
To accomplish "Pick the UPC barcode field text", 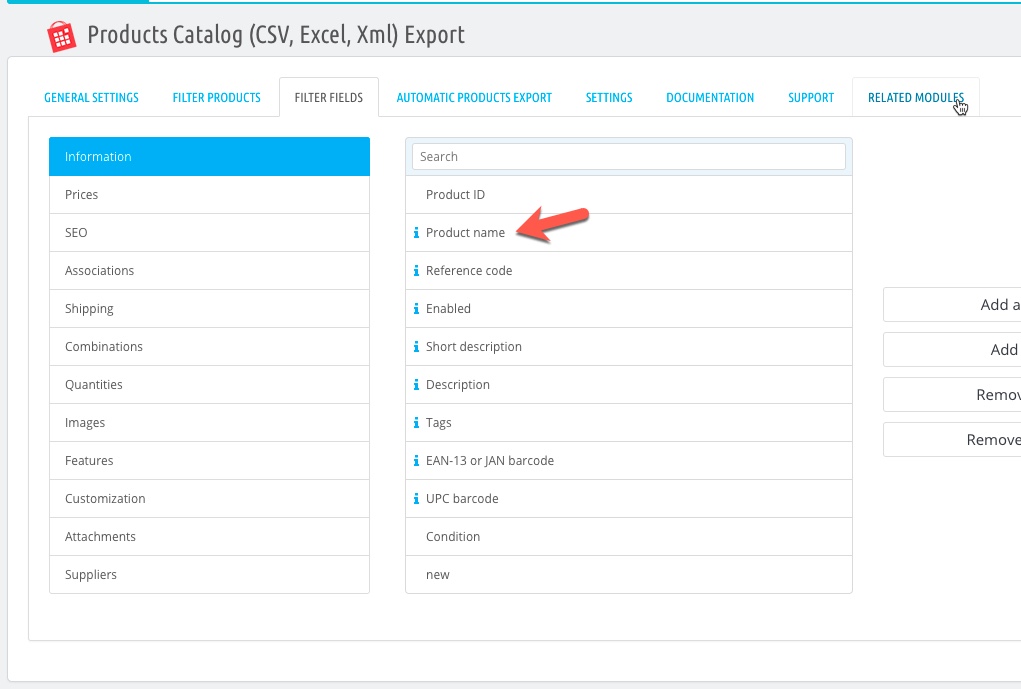I will click(x=462, y=498).
